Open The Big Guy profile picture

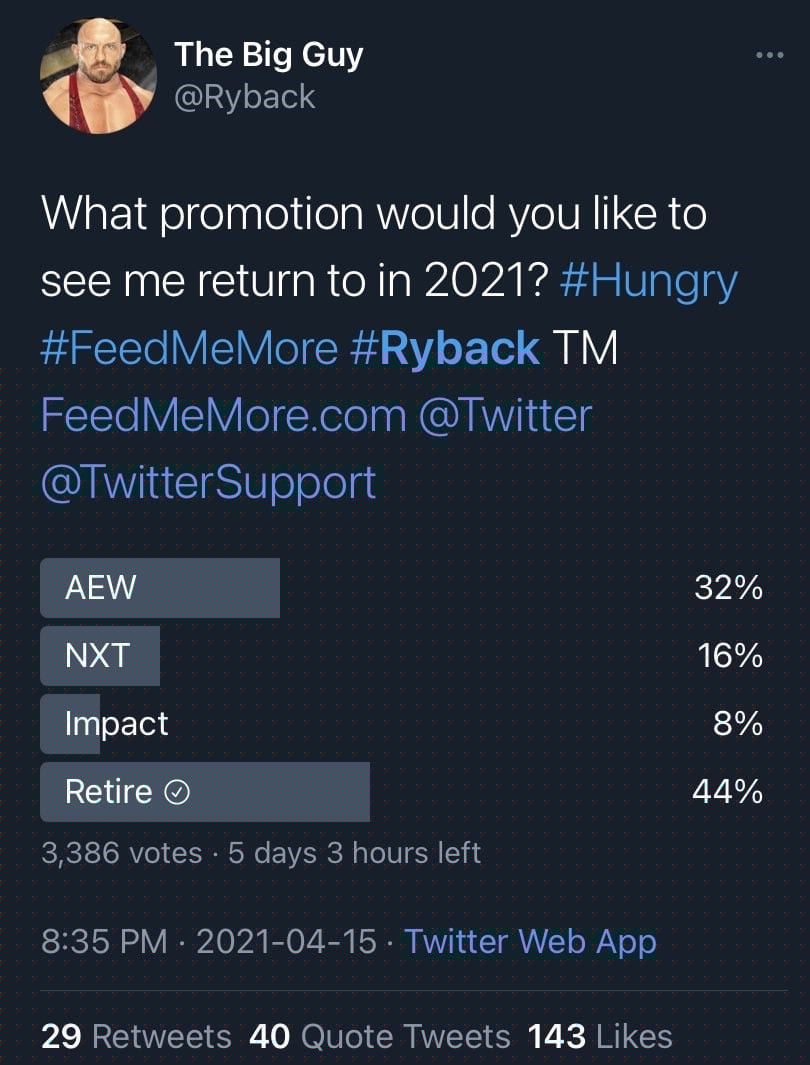click(x=98, y=75)
